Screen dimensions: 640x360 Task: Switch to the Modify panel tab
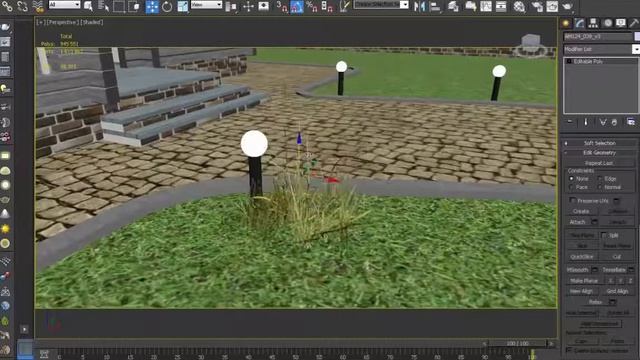pos(580,23)
